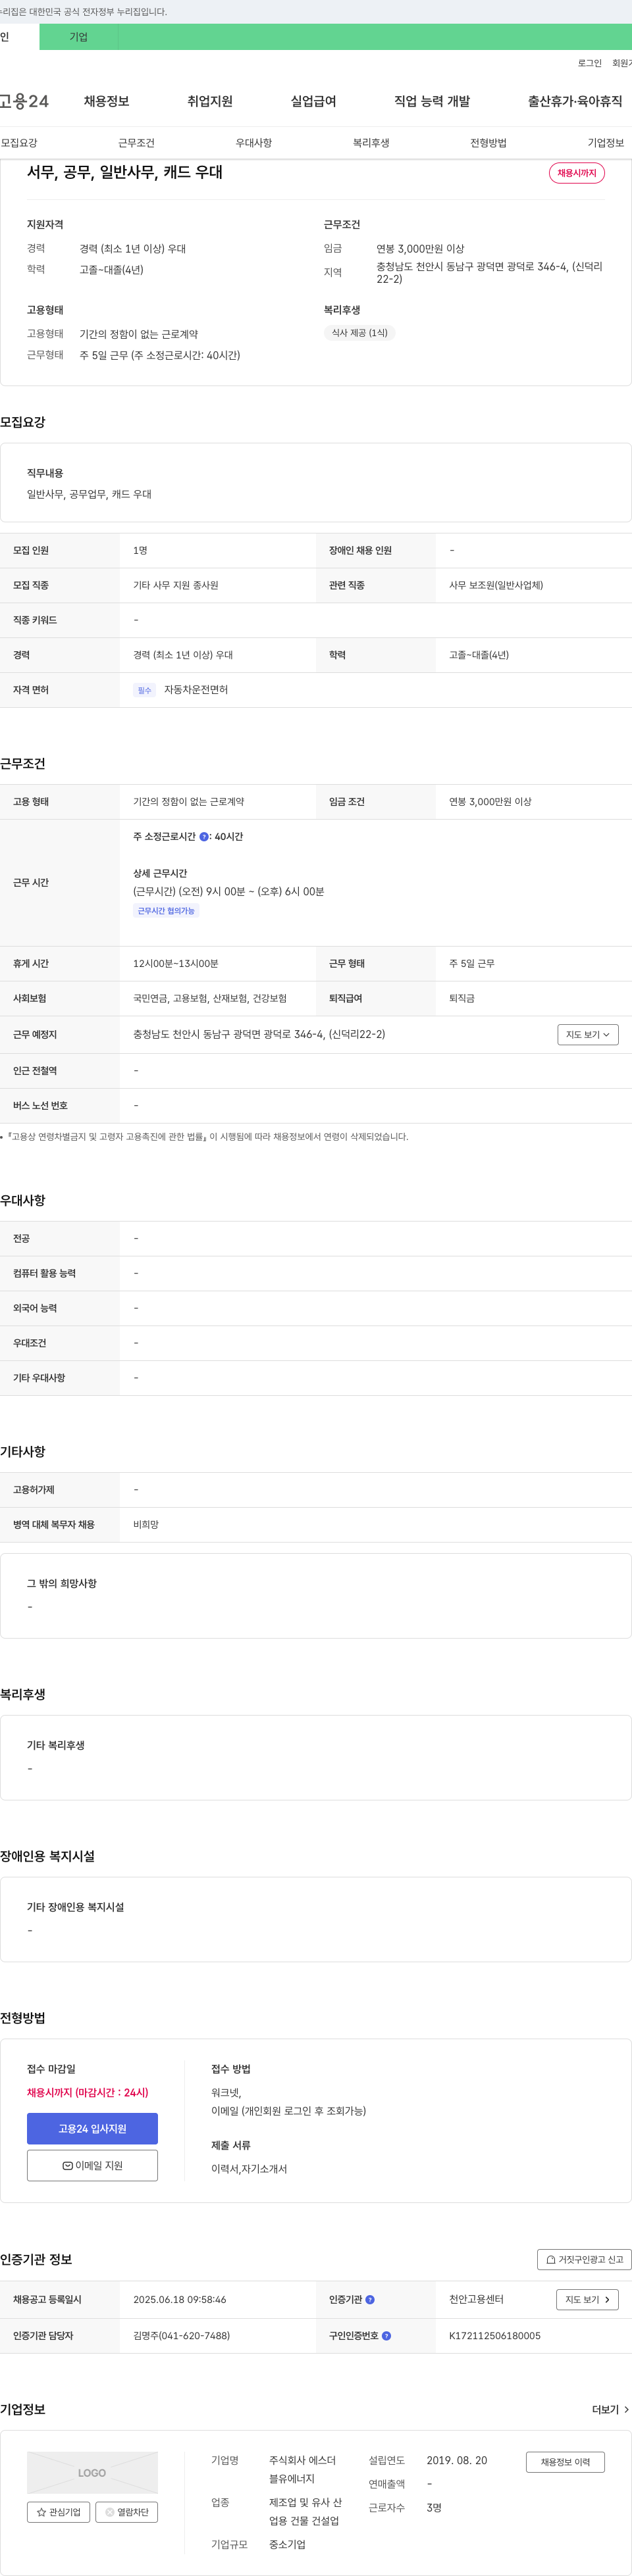The image size is (632, 2576).
Task: Open help icon beside 주 소정근로시간
Action: point(204,837)
